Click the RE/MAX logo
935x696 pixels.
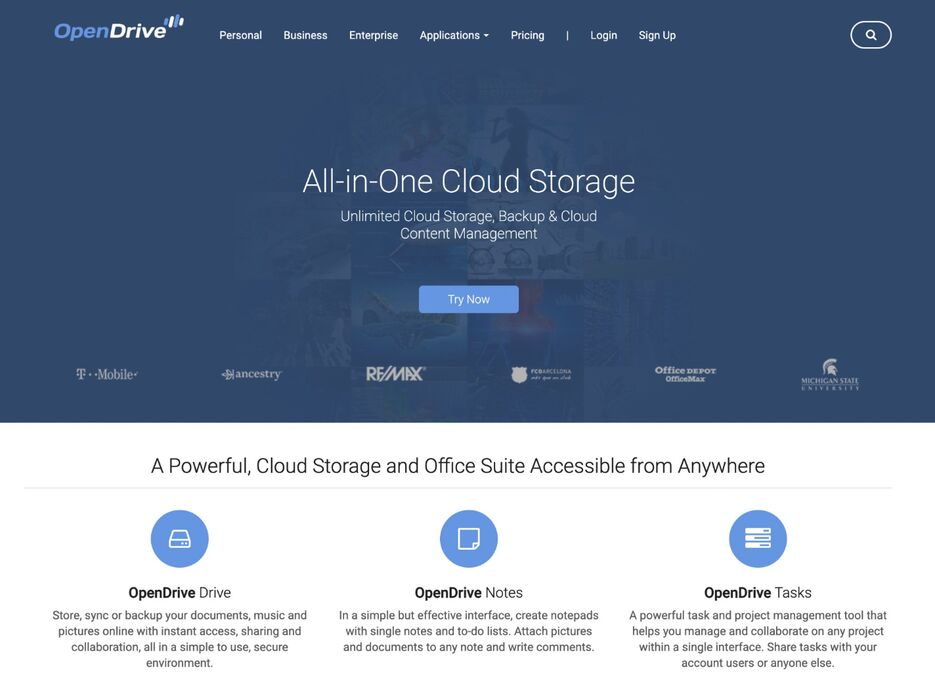(395, 374)
